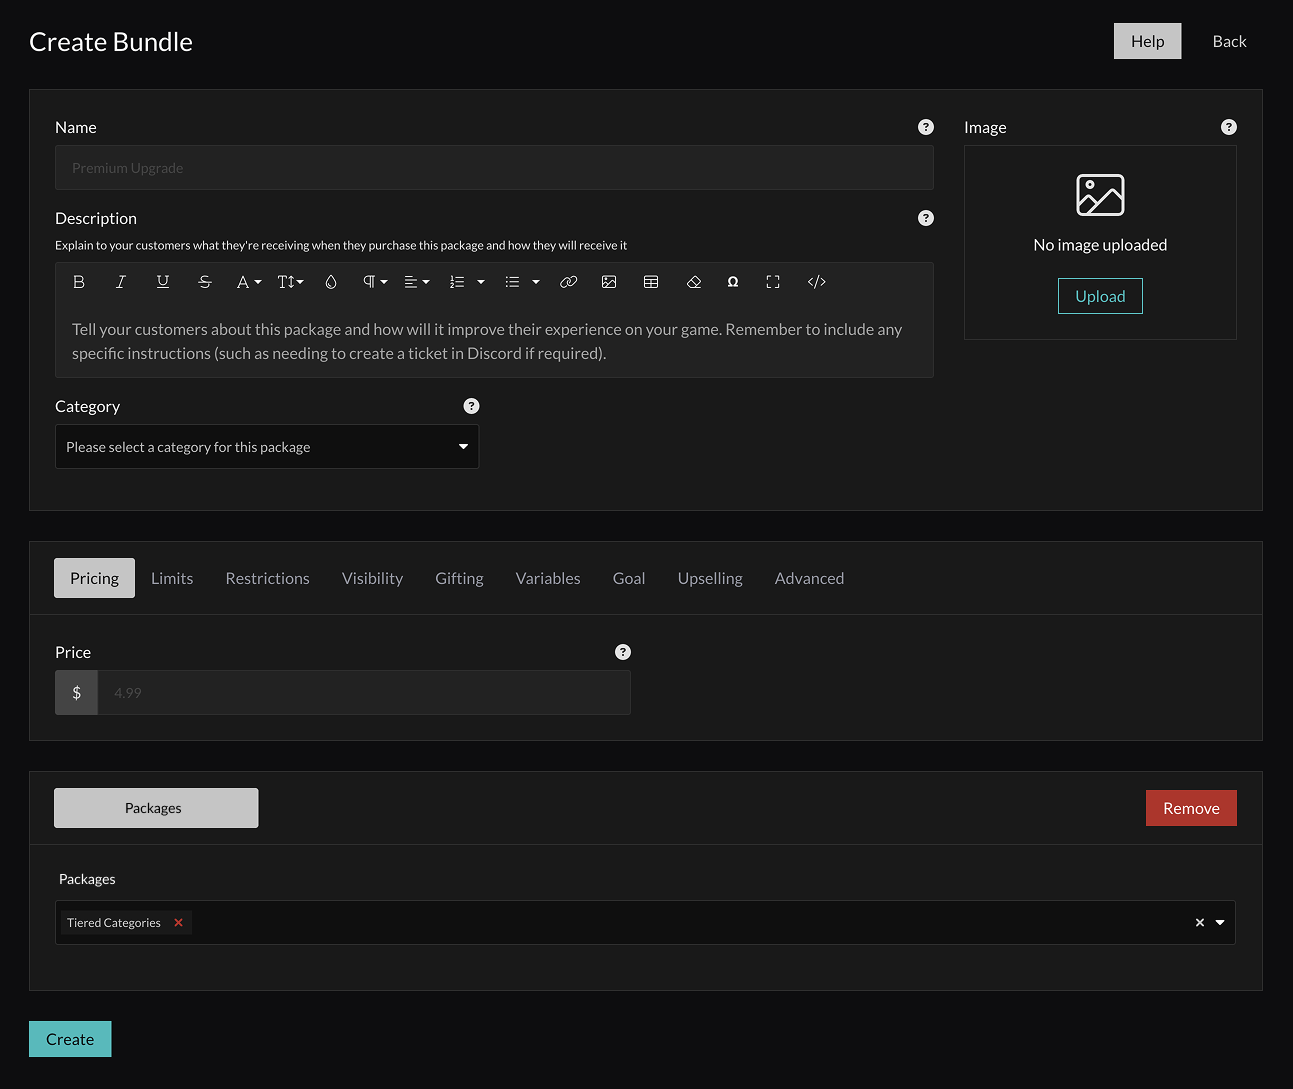Toggle strikethrough in the description toolbar
This screenshot has height=1089, width=1293.
(x=205, y=281)
